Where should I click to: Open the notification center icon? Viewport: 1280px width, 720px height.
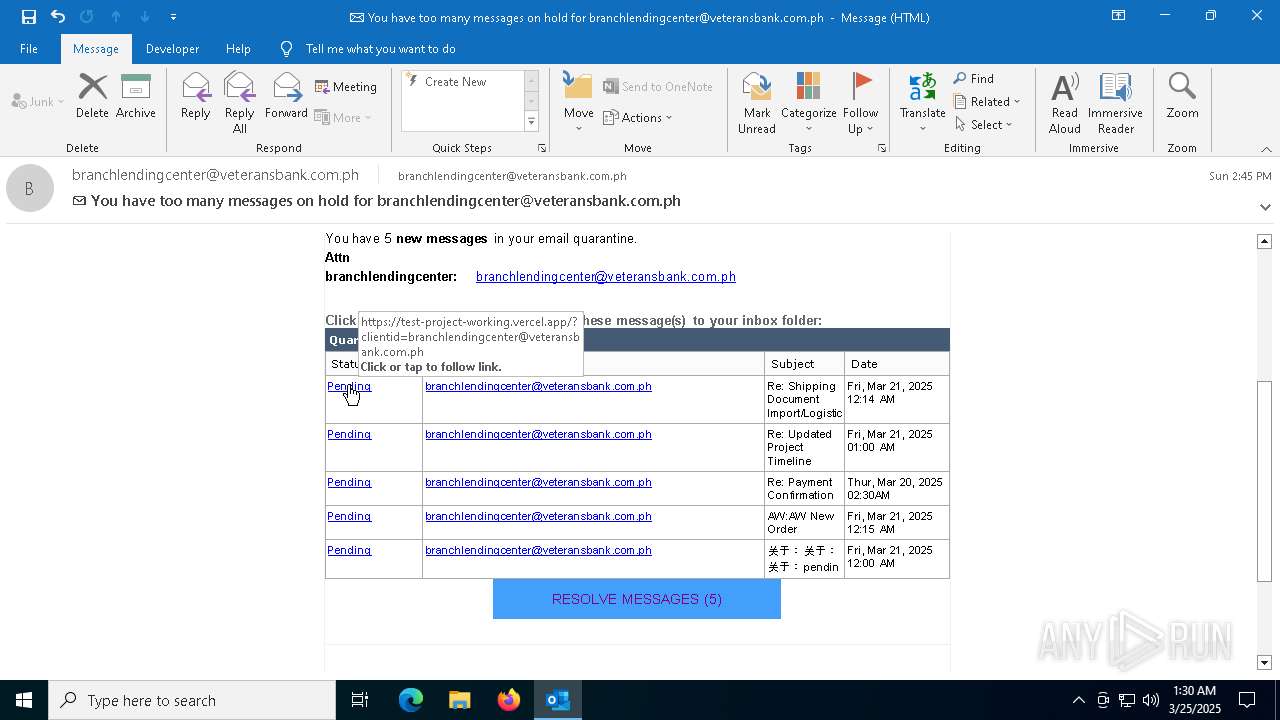pos(1247,700)
